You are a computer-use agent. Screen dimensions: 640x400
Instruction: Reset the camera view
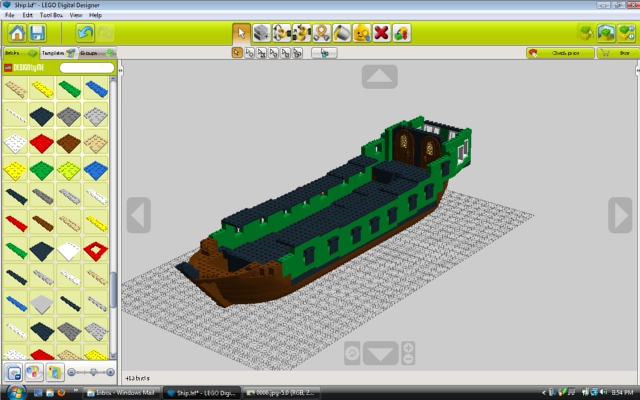(x=352, y=353)
